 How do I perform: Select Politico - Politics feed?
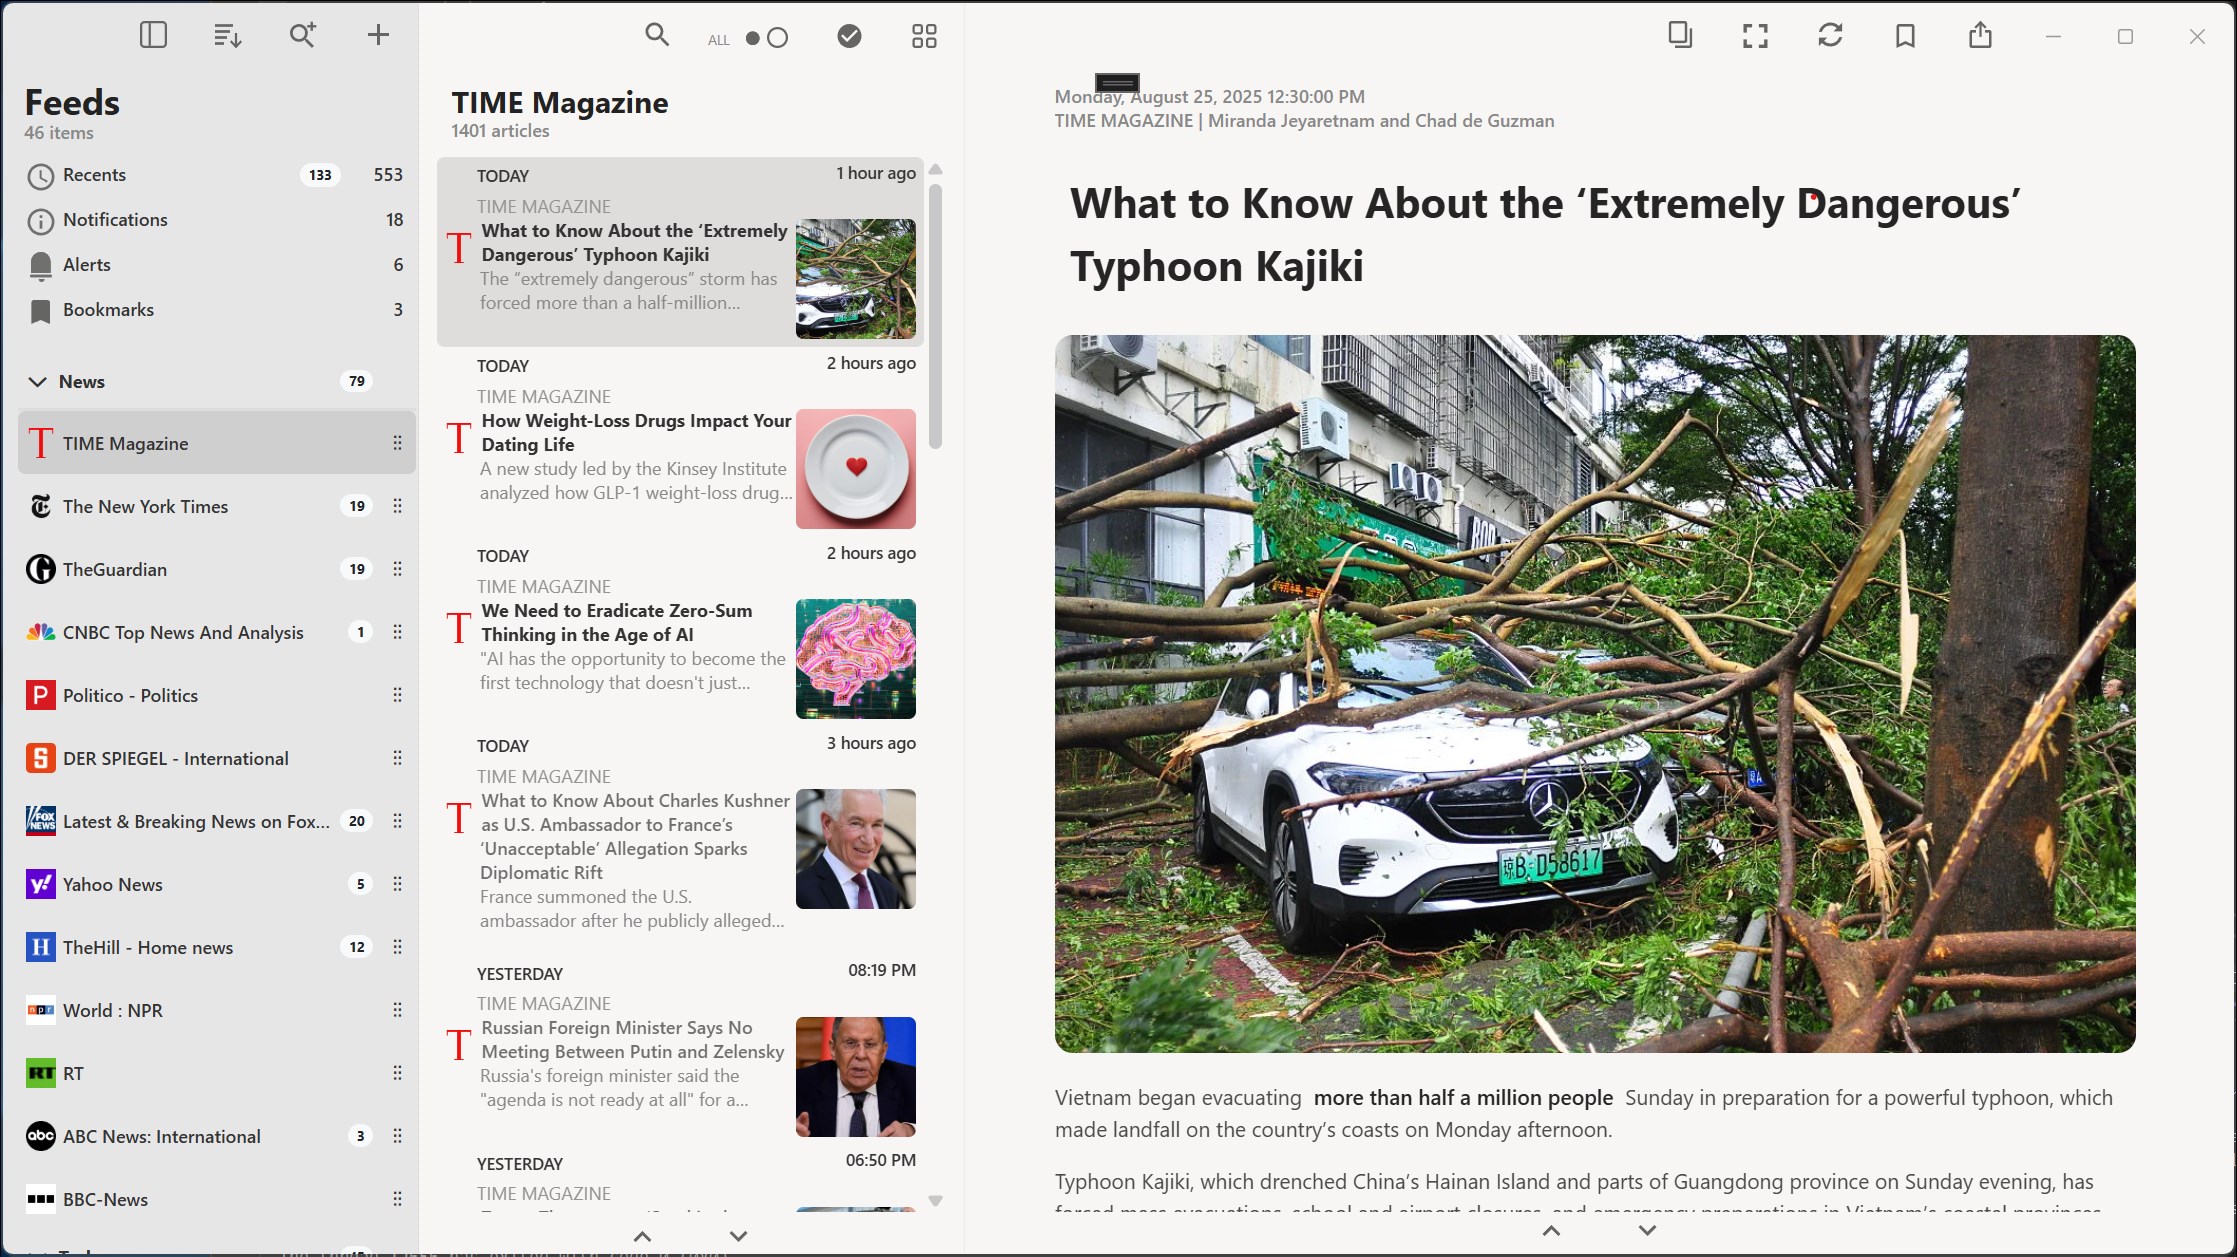(x=217, y=695)
